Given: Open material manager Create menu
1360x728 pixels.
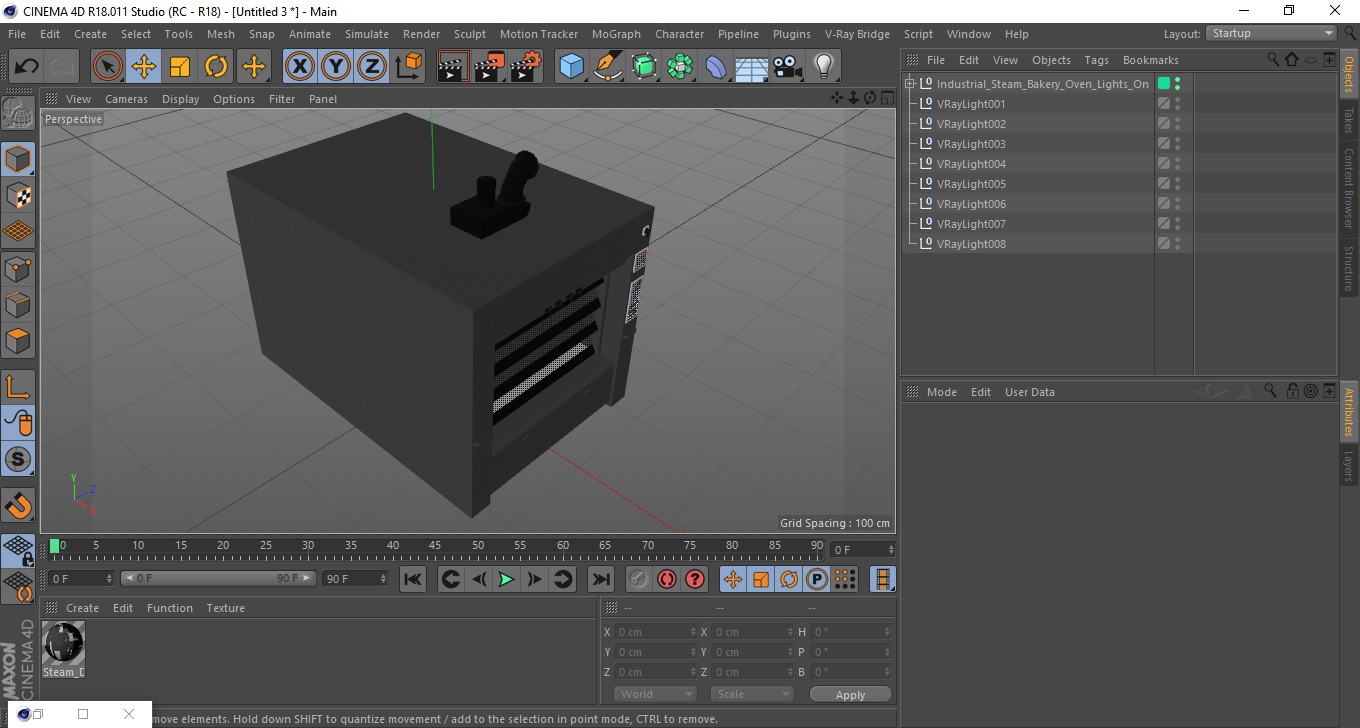Looking at the screenshot, I should (x=82, y=608).
